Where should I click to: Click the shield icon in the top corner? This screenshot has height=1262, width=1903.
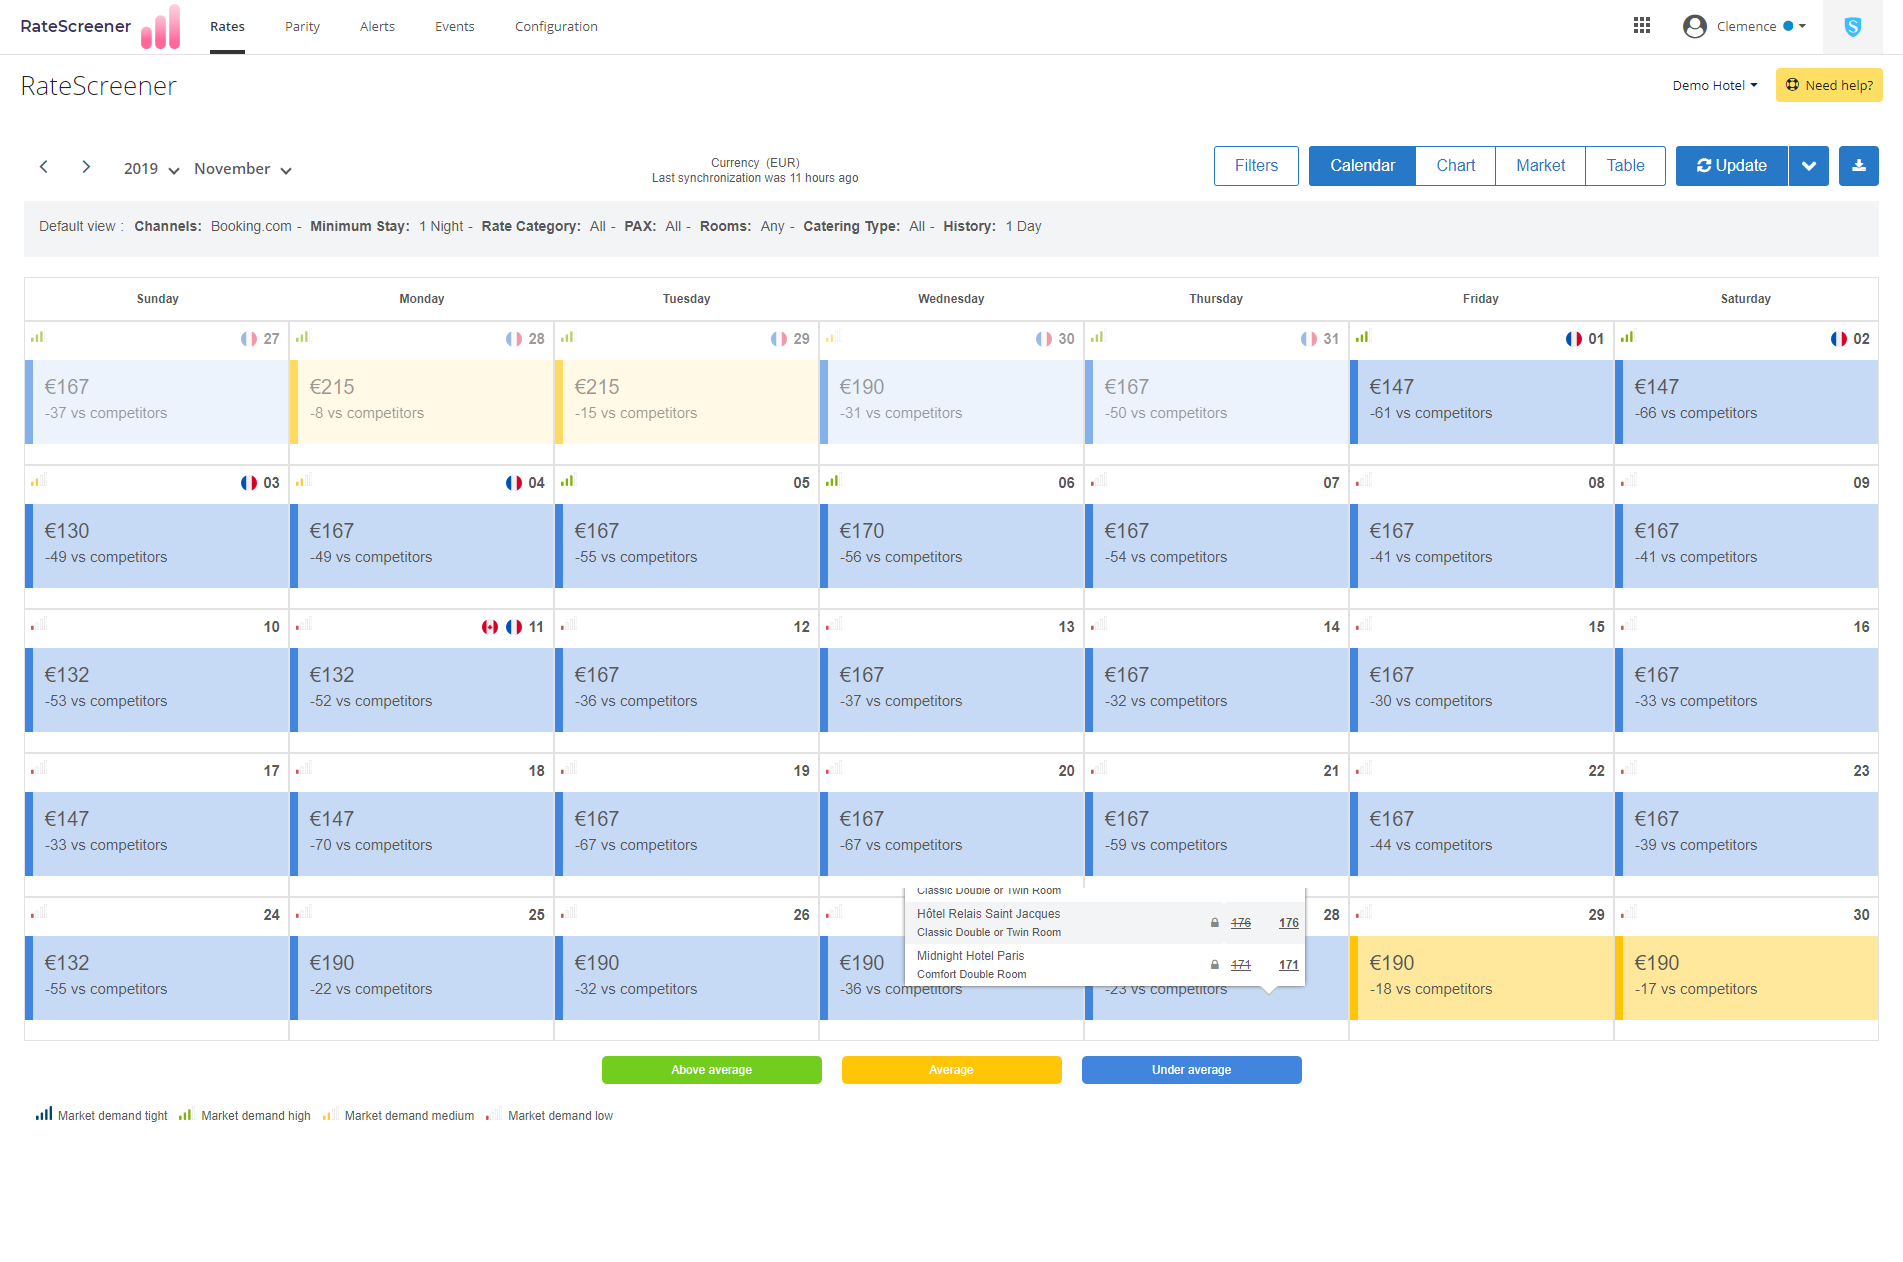pyautogui.click(x=1853, y=27)
